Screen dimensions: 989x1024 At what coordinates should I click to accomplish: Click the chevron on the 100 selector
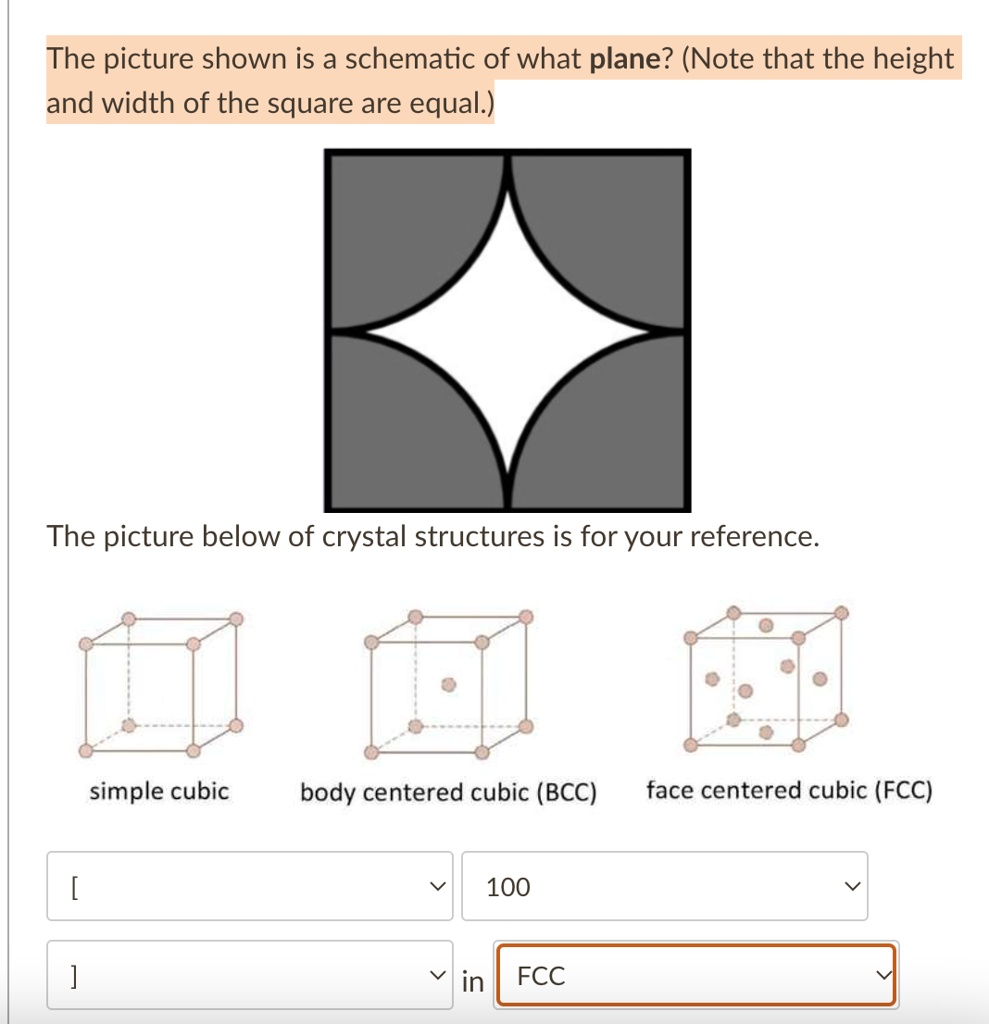(850, 885)
